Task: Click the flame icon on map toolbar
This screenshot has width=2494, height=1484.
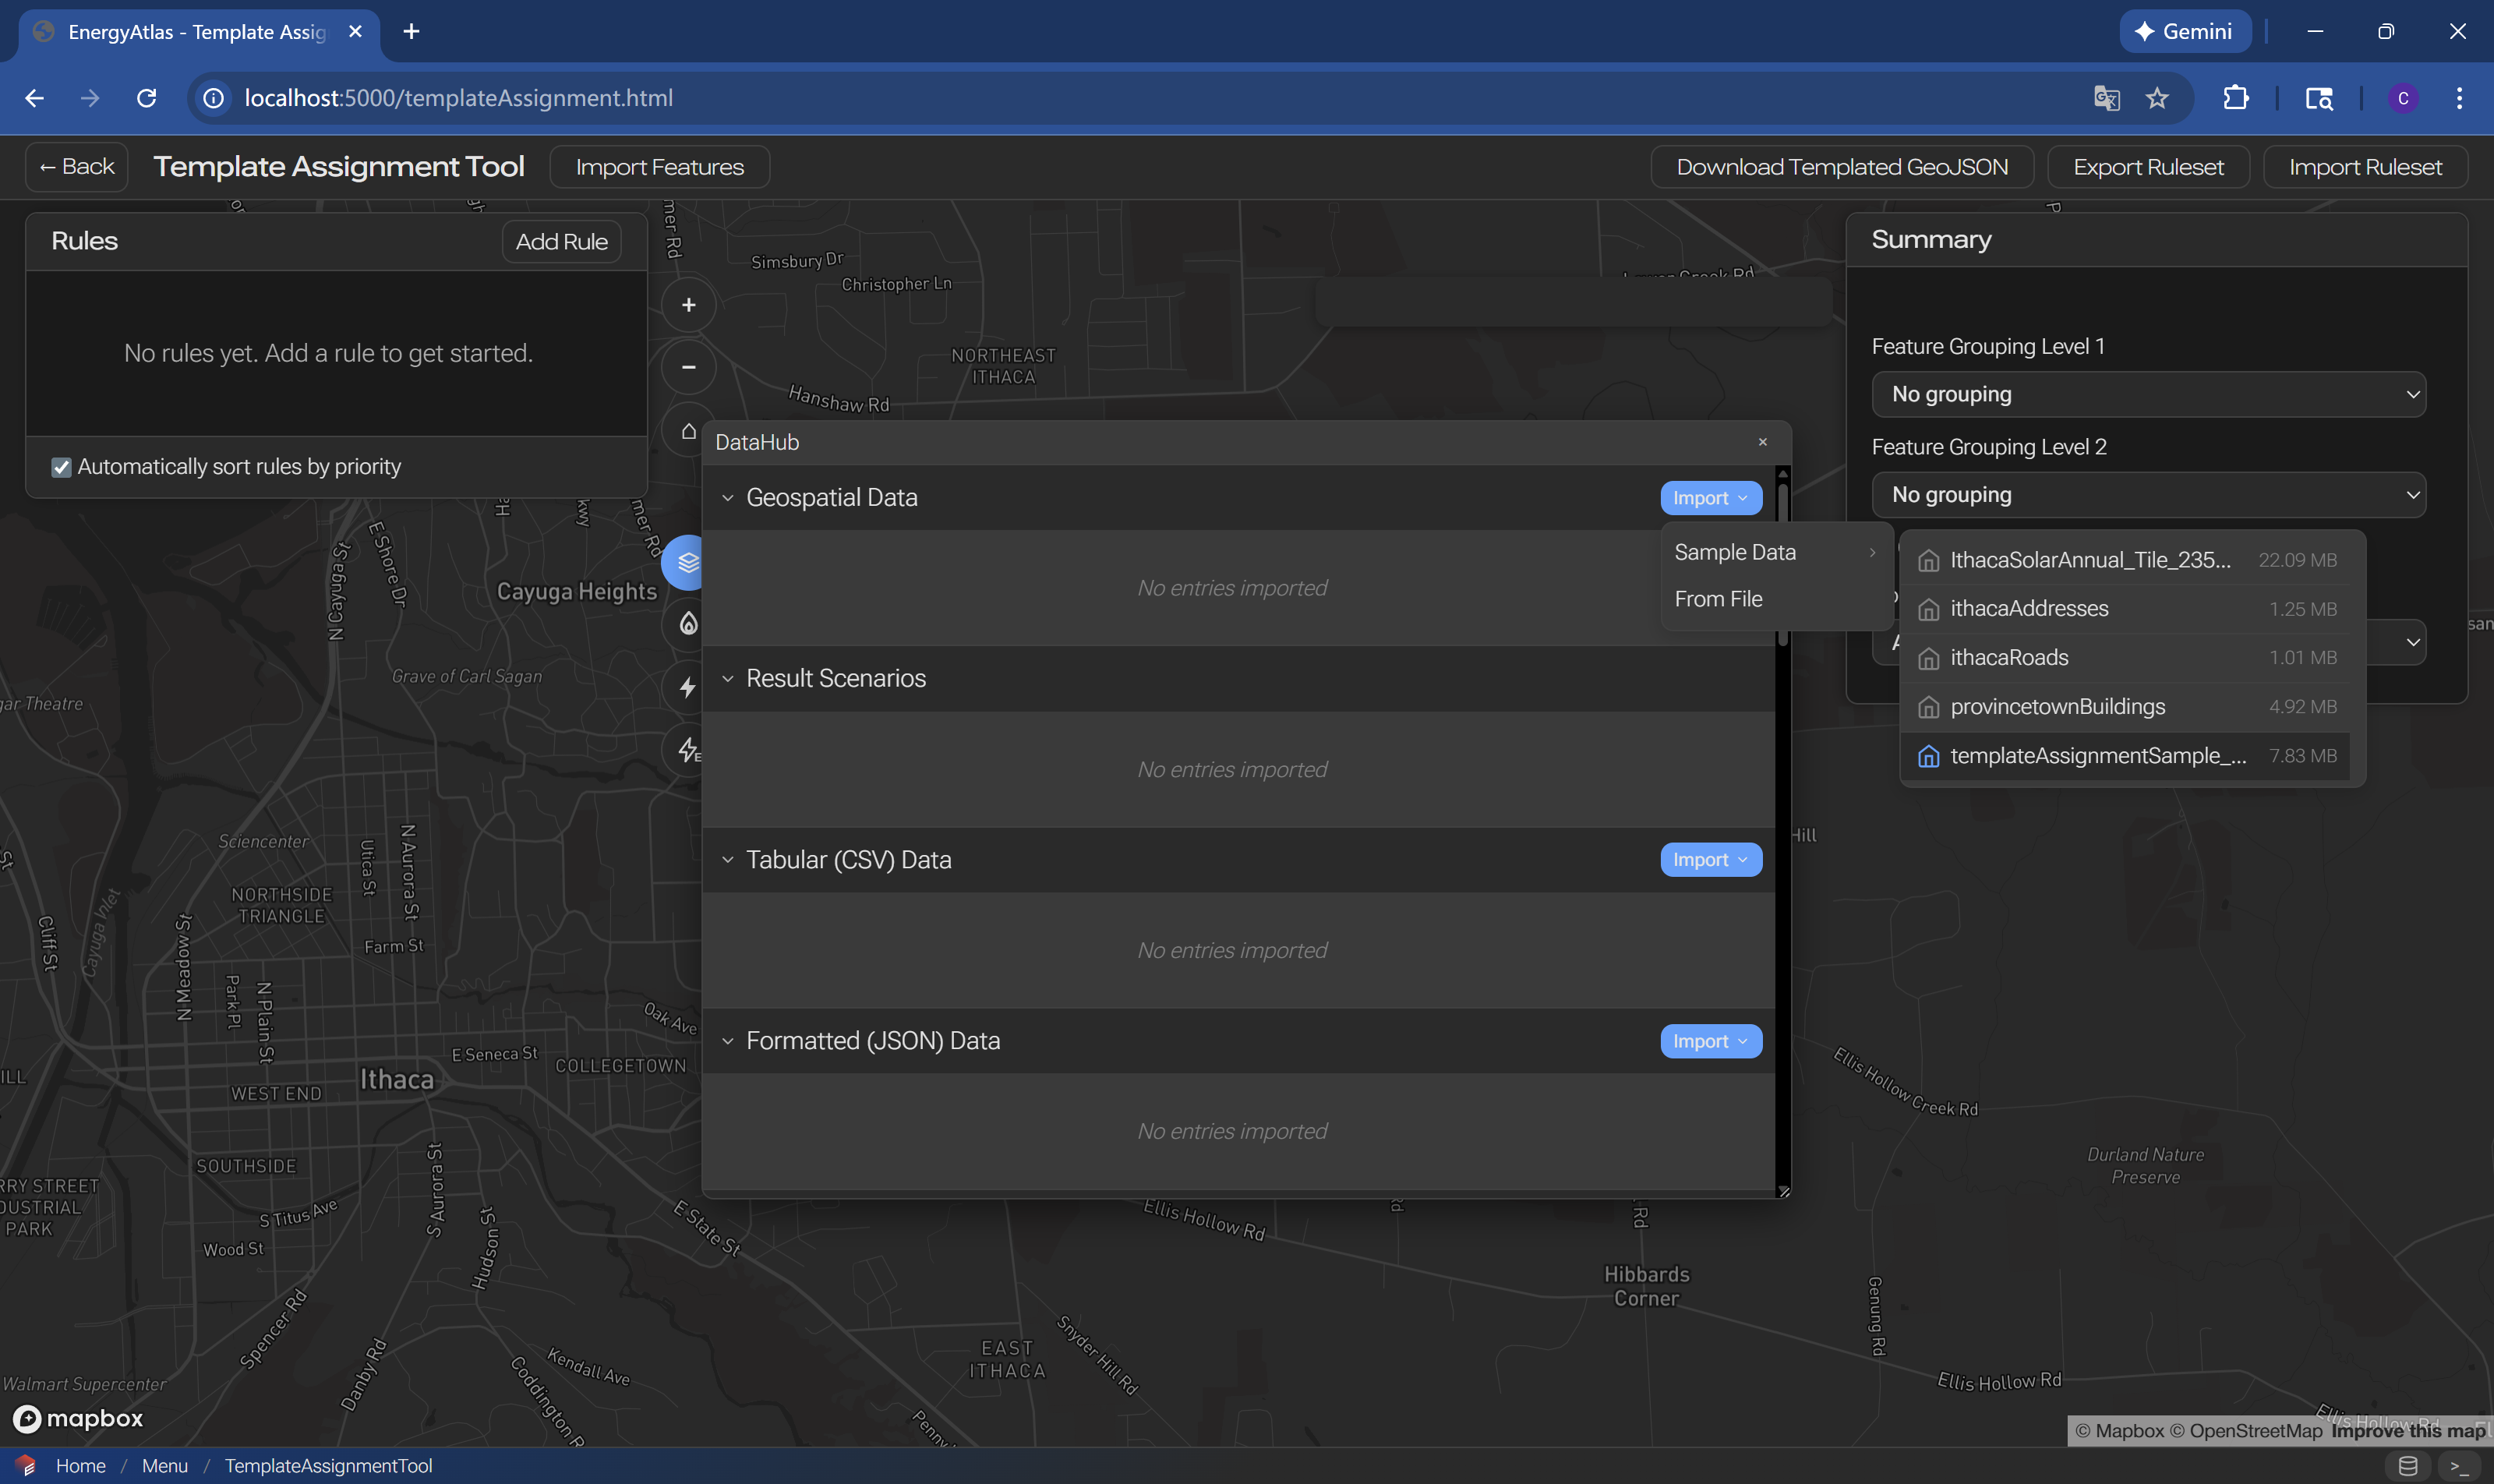Action: (x=688, y=624)
